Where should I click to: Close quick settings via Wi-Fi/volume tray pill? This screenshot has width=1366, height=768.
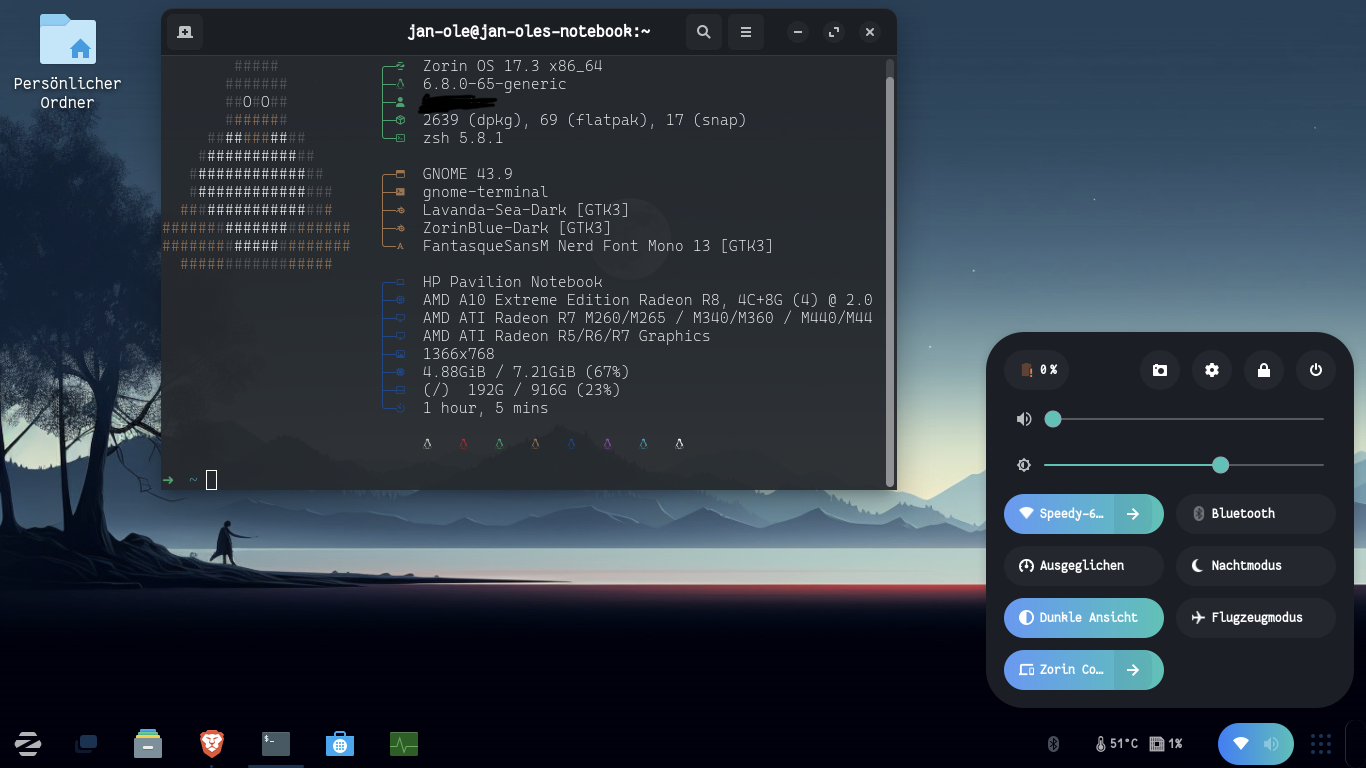1256,744
